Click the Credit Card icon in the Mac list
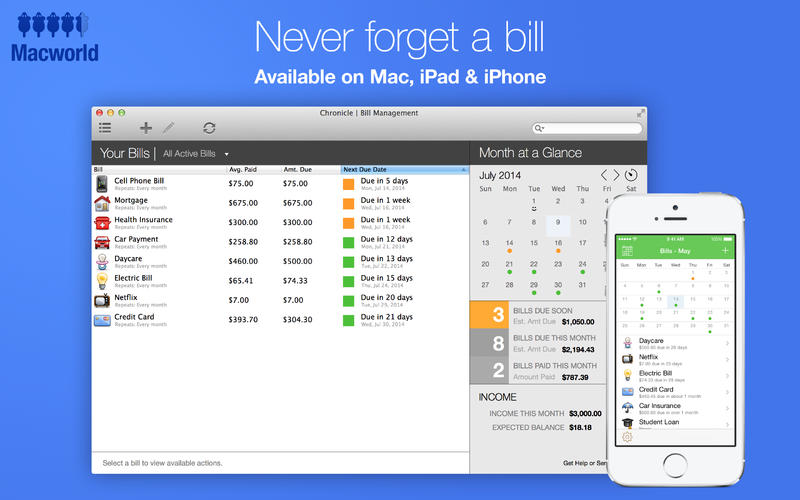This screenshot has height=500, width=800. [x=102, y=320]
